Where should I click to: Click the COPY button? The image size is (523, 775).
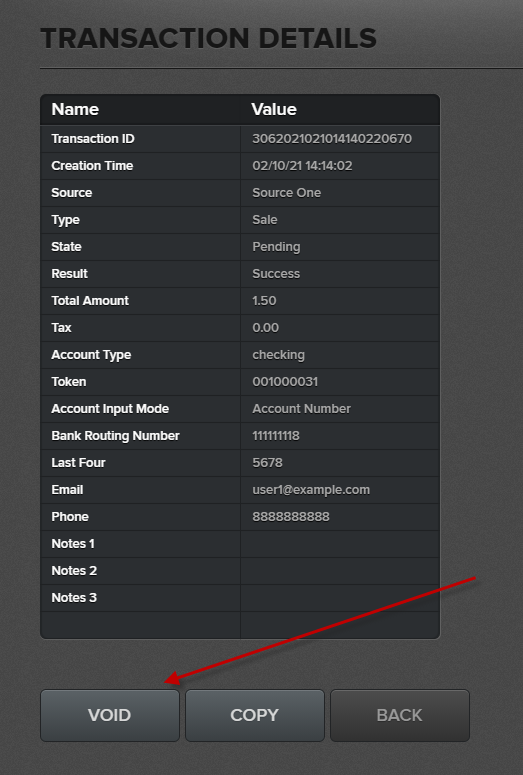tap(255, 715)
